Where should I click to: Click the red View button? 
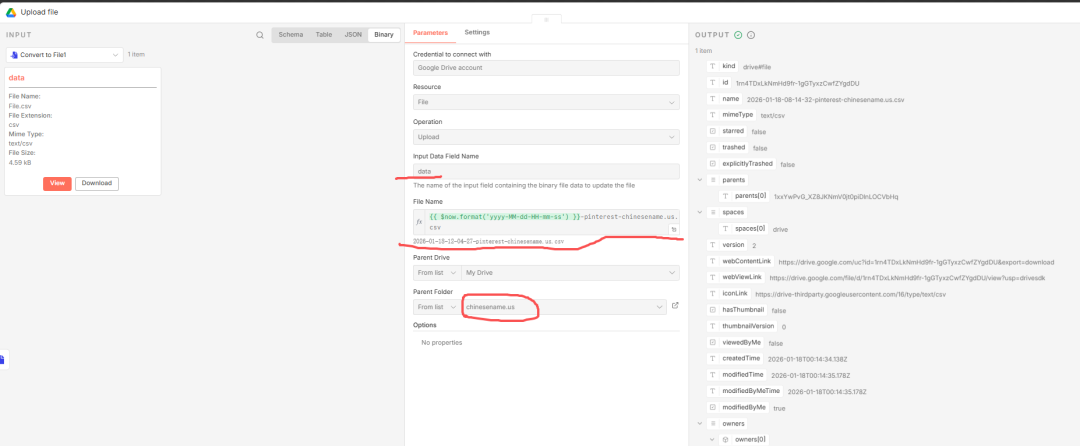pyautogui.click(x=57, y=183)
